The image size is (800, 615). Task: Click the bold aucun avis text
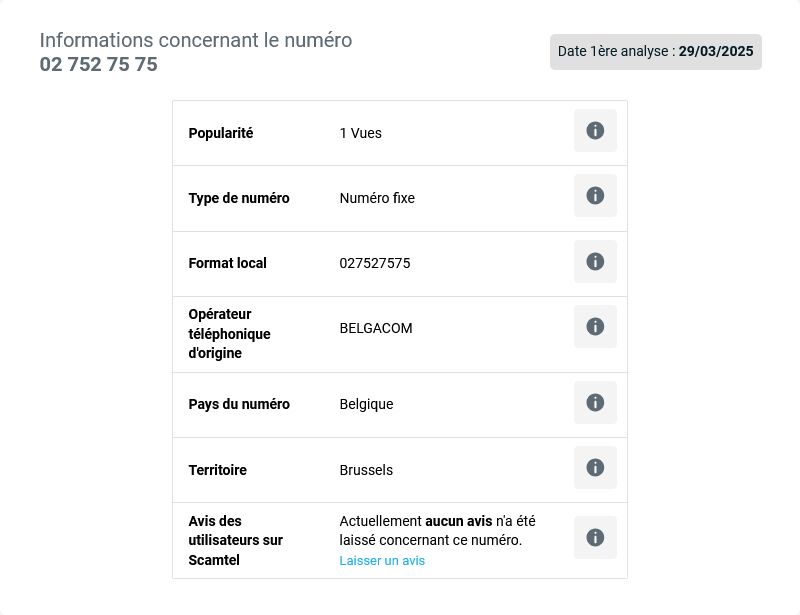coord(459,521)
